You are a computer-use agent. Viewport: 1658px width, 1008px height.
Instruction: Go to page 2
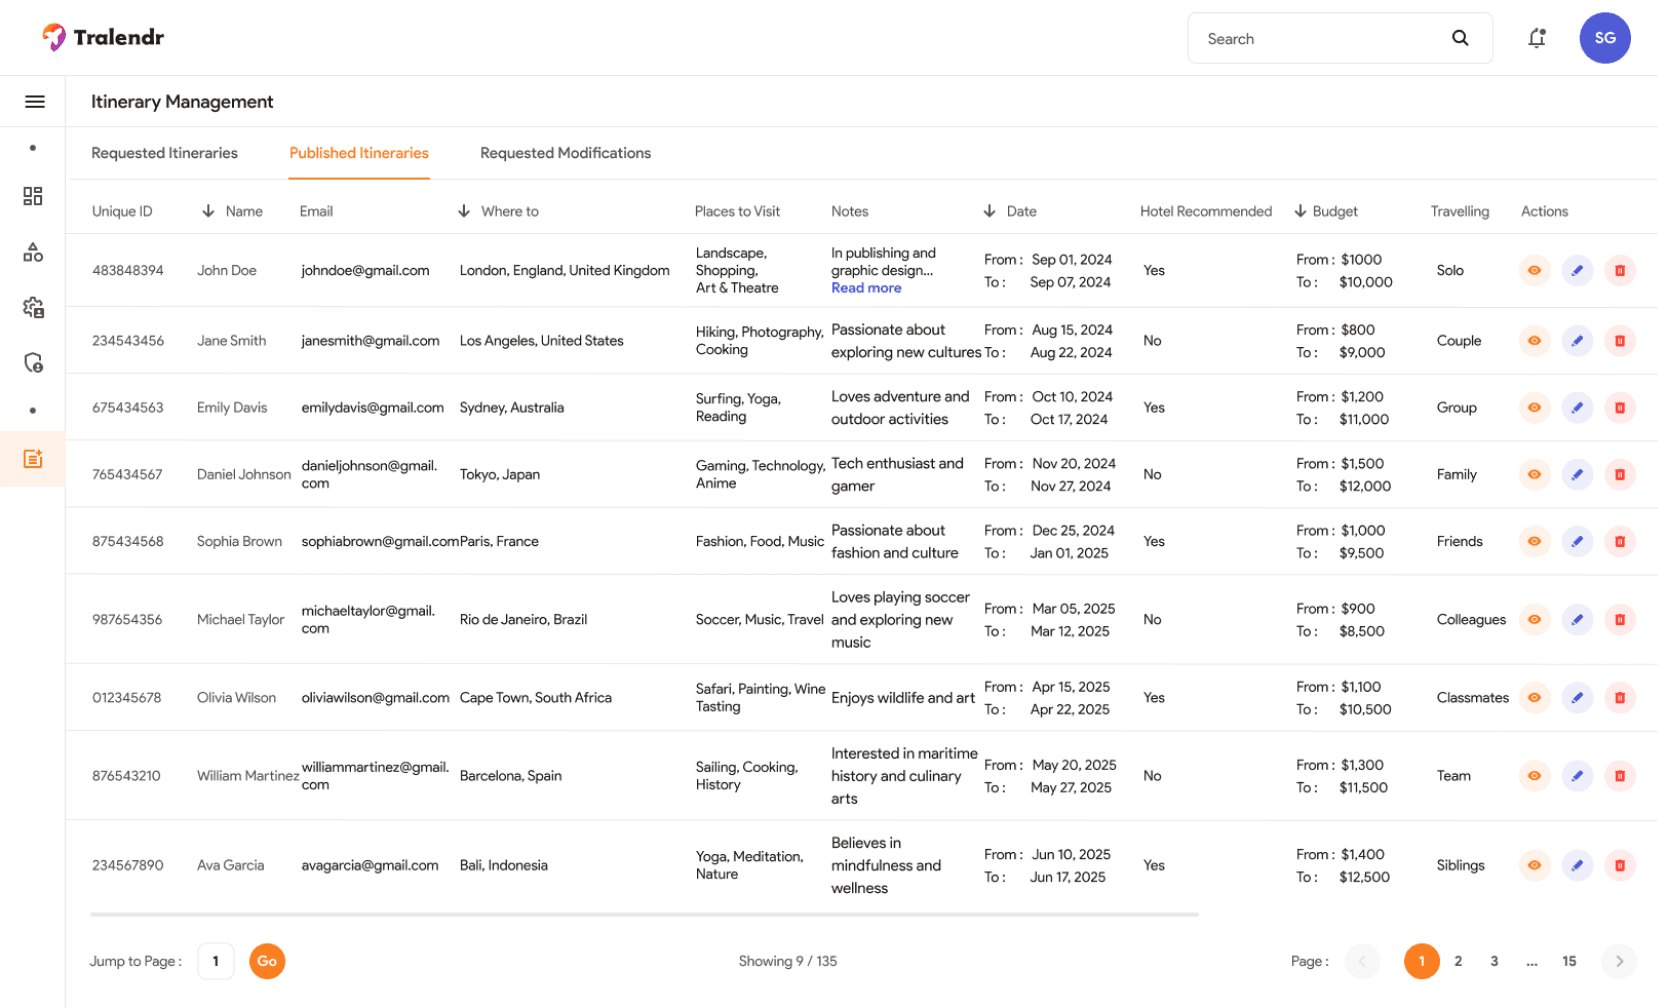(x=1458, y=962)
